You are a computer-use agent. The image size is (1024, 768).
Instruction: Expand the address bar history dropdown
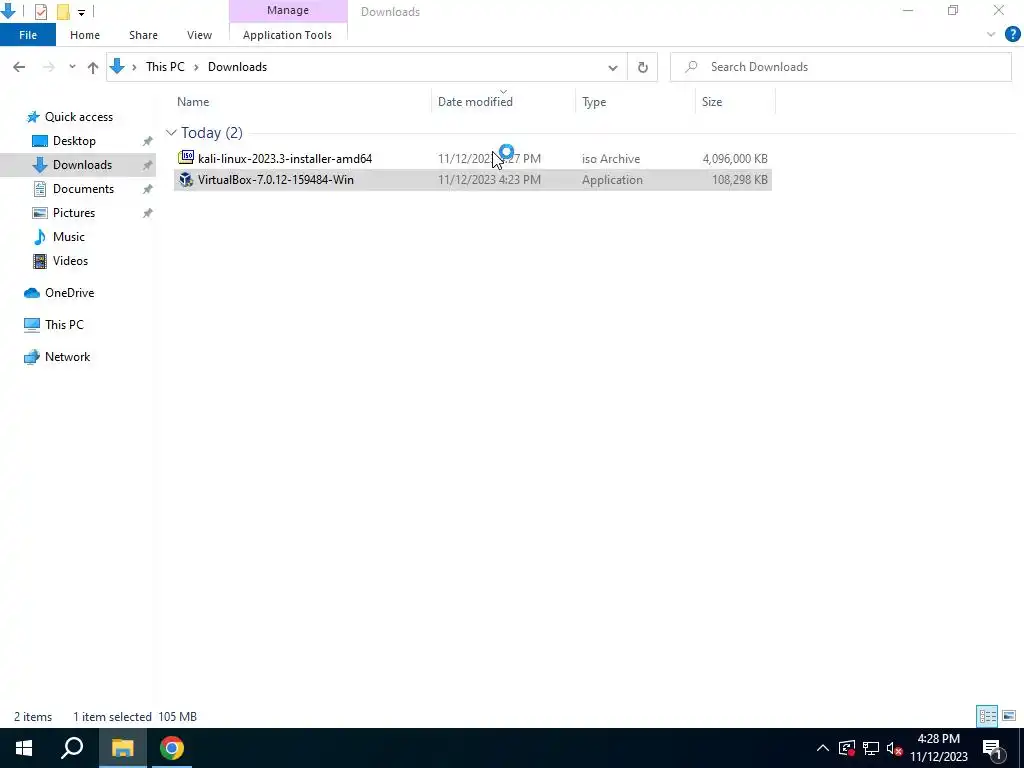(613, 67)
